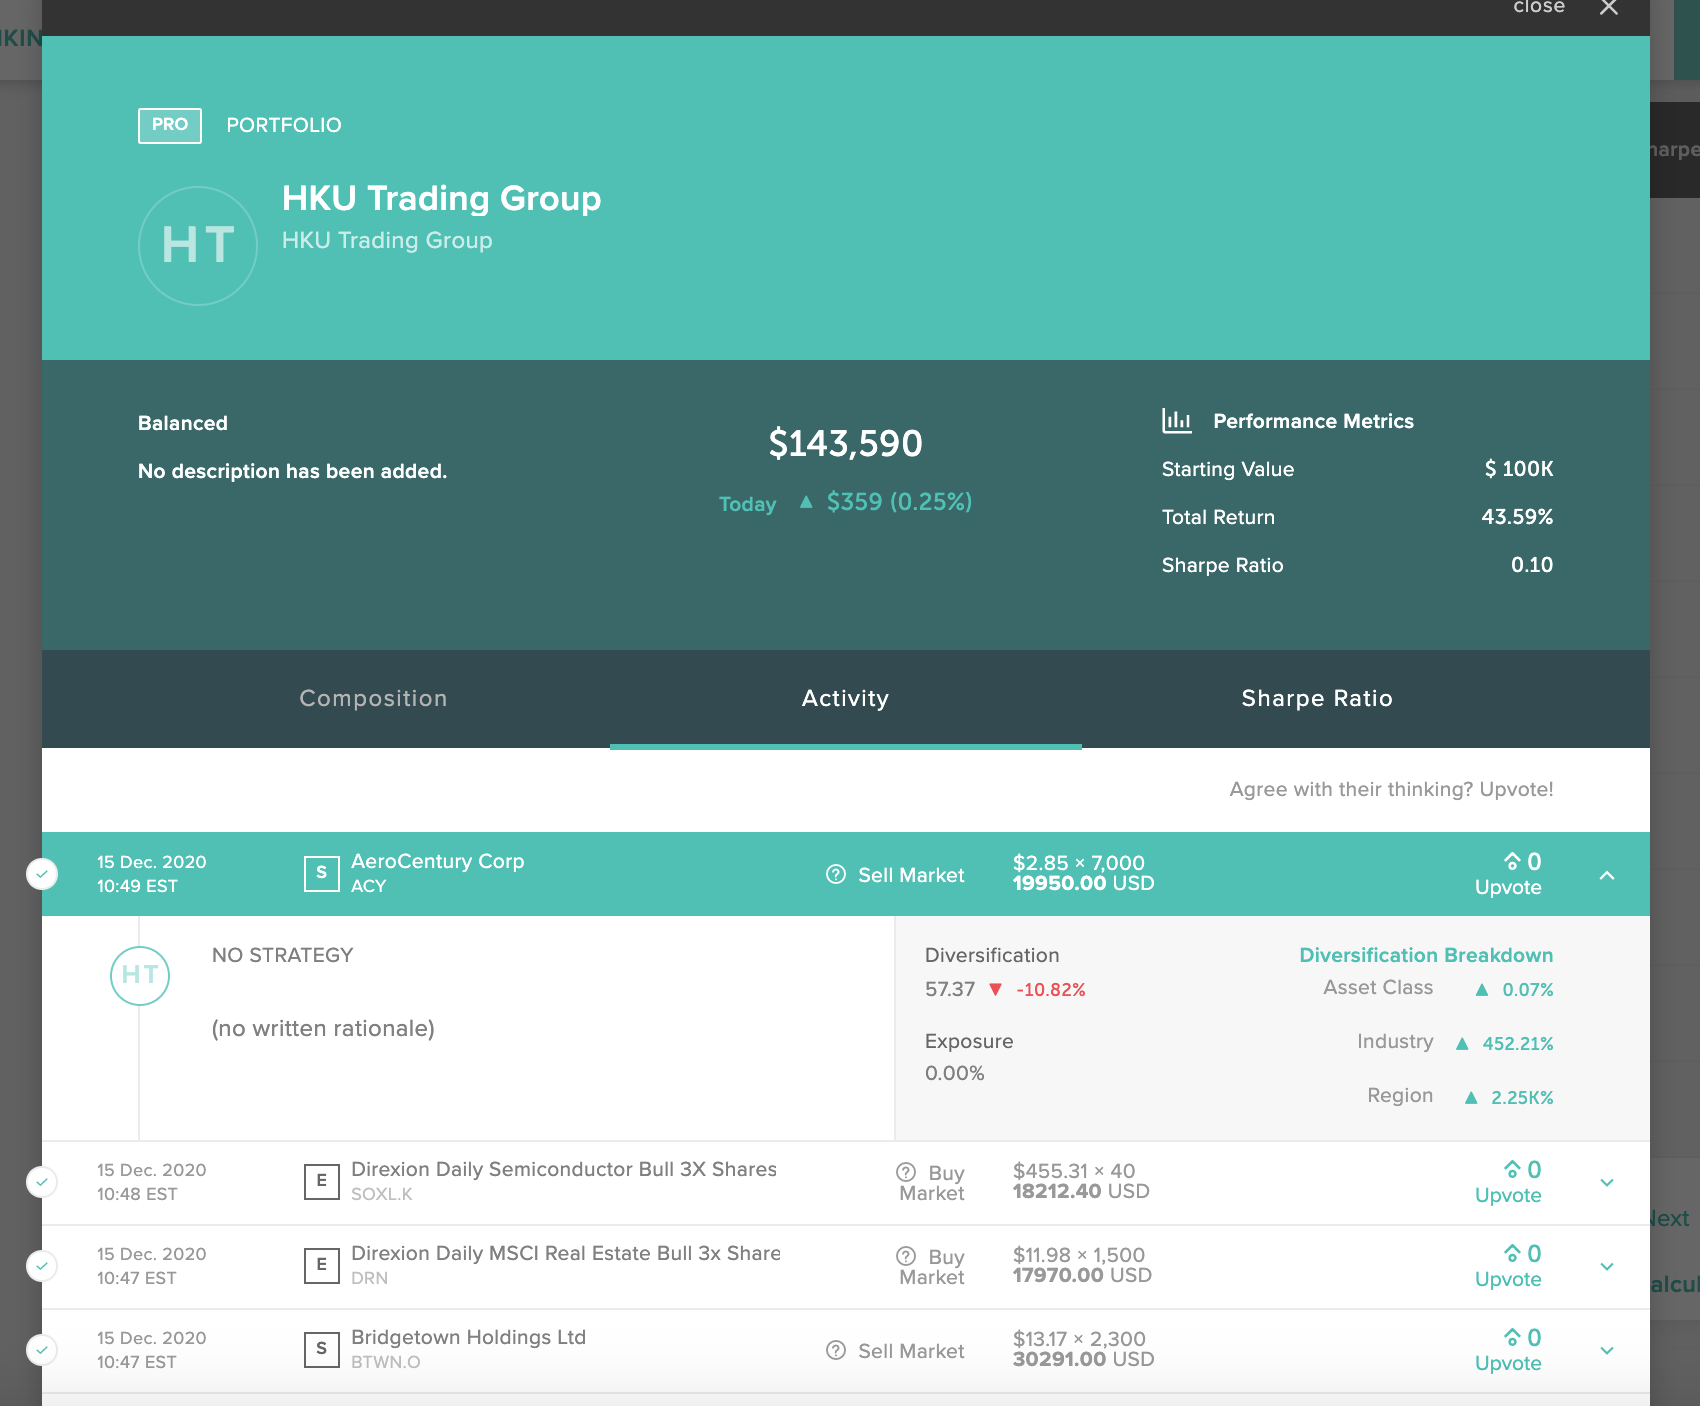Click the S type icon for AeroCentury Corp

[x=321, y=873]
